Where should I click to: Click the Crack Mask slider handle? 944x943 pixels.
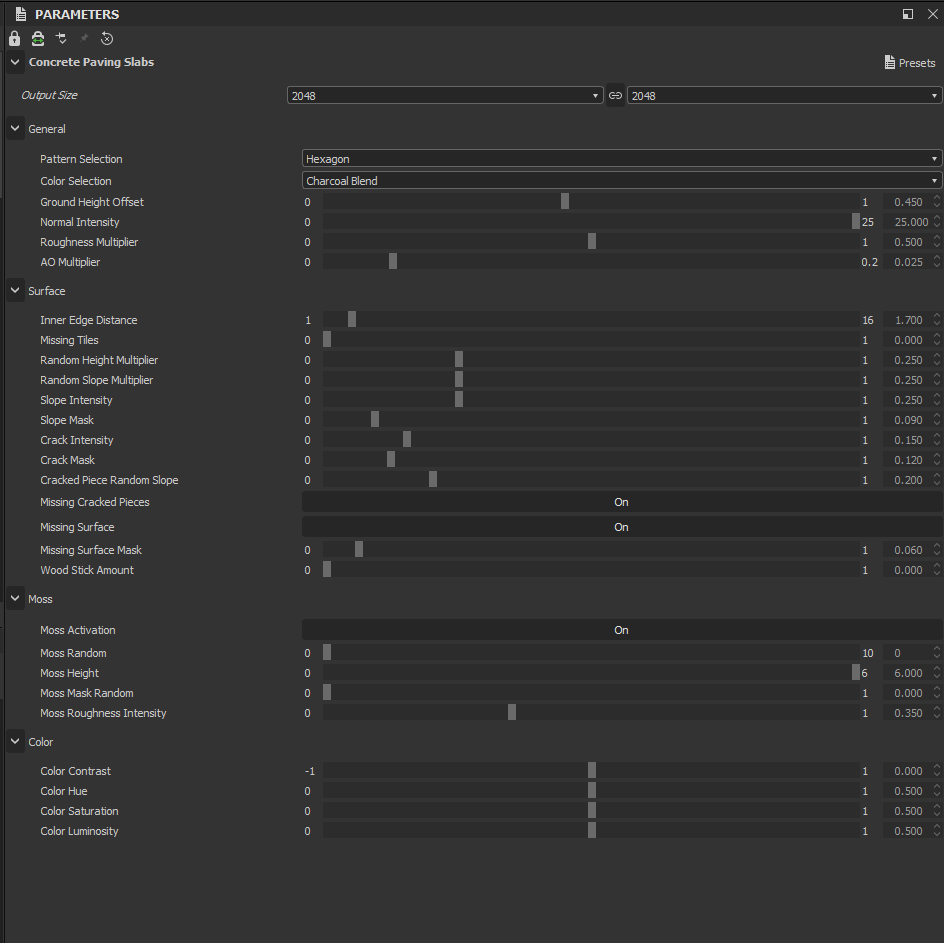pos(391,459)
